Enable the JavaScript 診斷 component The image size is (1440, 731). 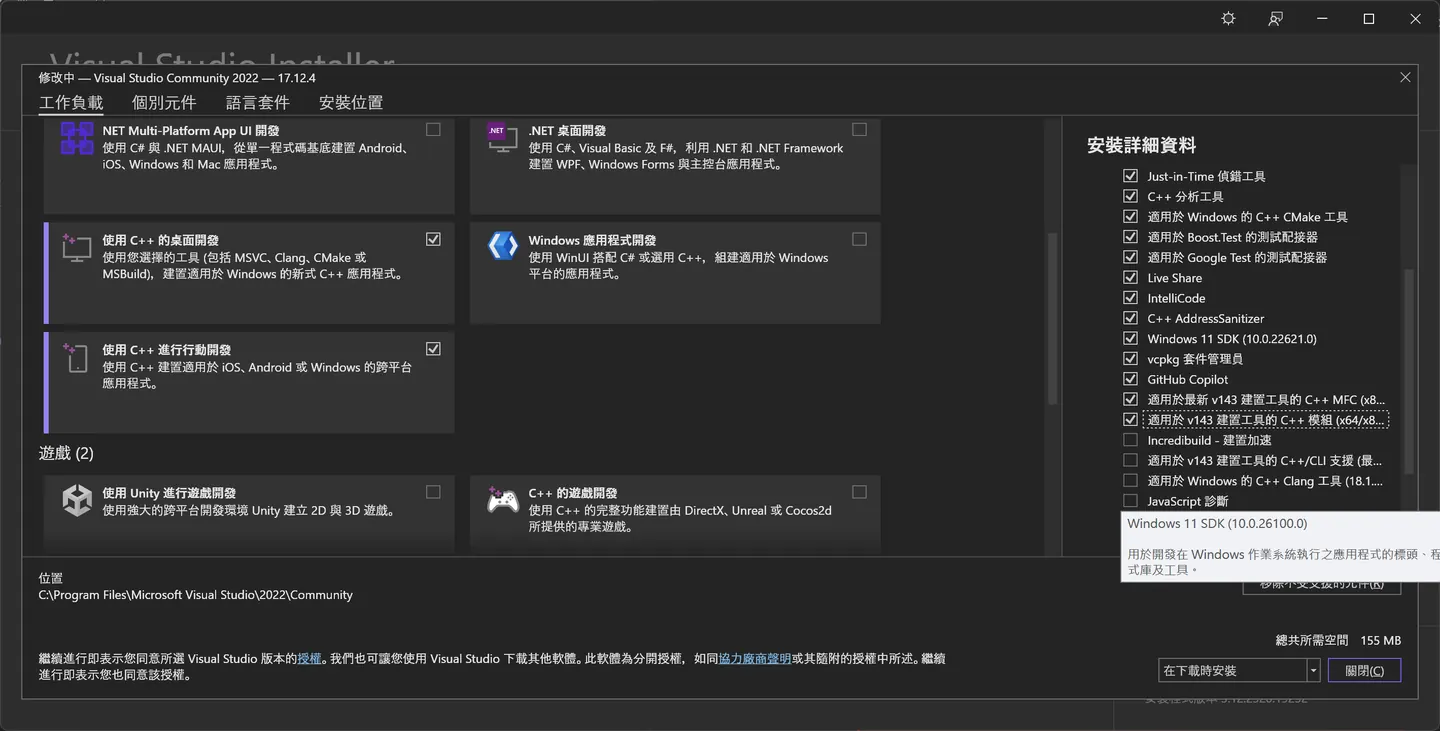[1130, 501]
